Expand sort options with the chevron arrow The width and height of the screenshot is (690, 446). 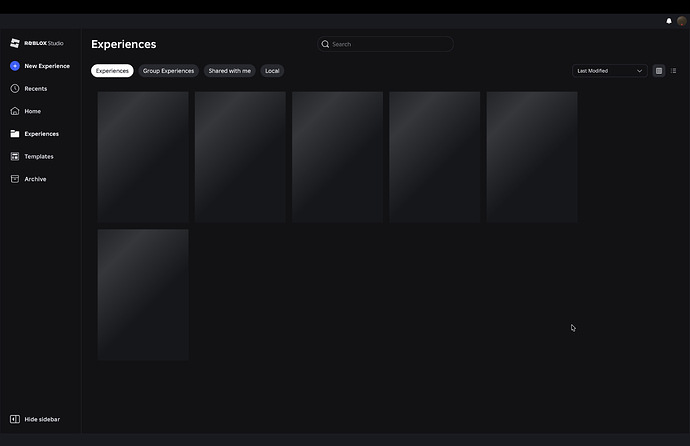tap(639, 71)
